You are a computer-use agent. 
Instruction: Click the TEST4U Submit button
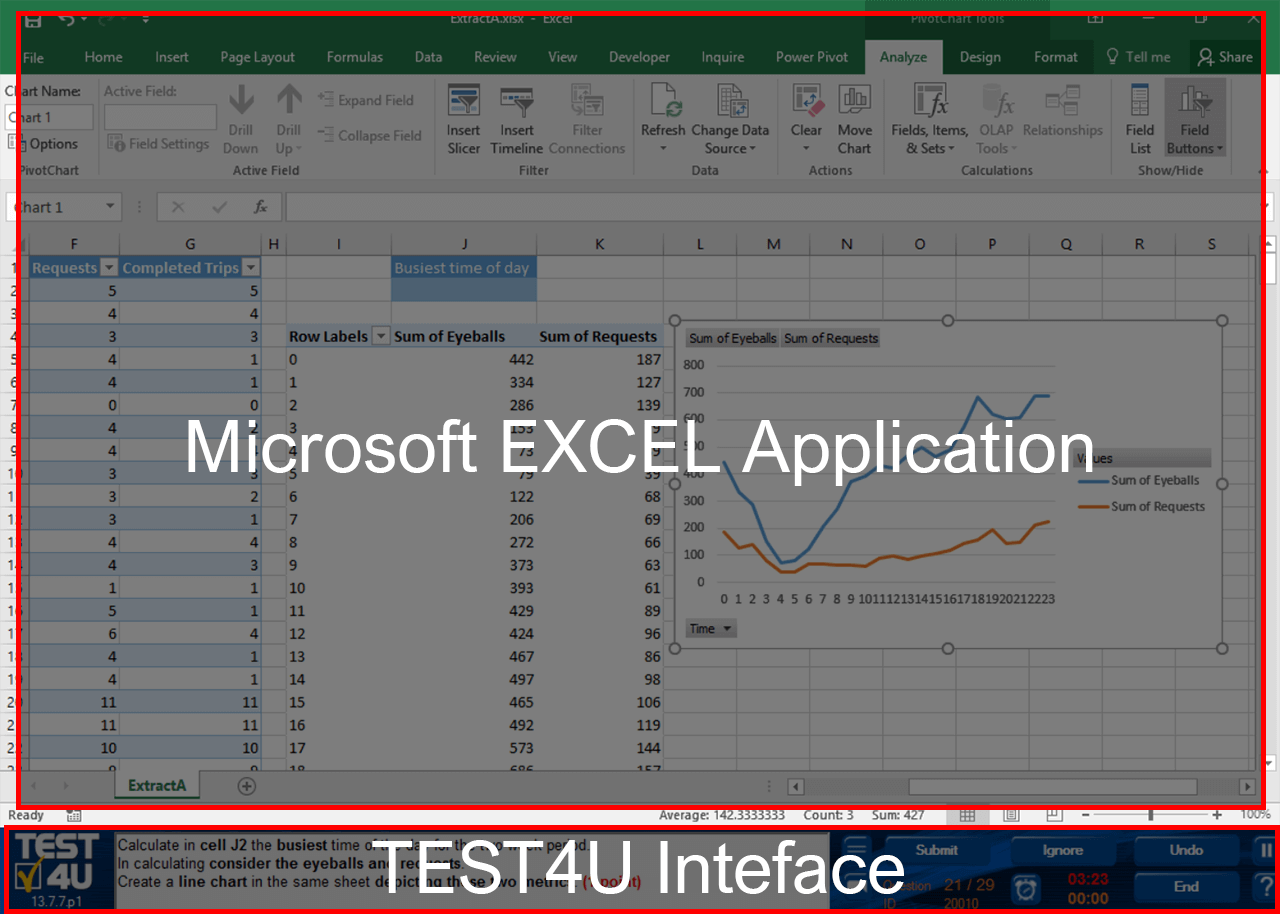pos(936,850)
